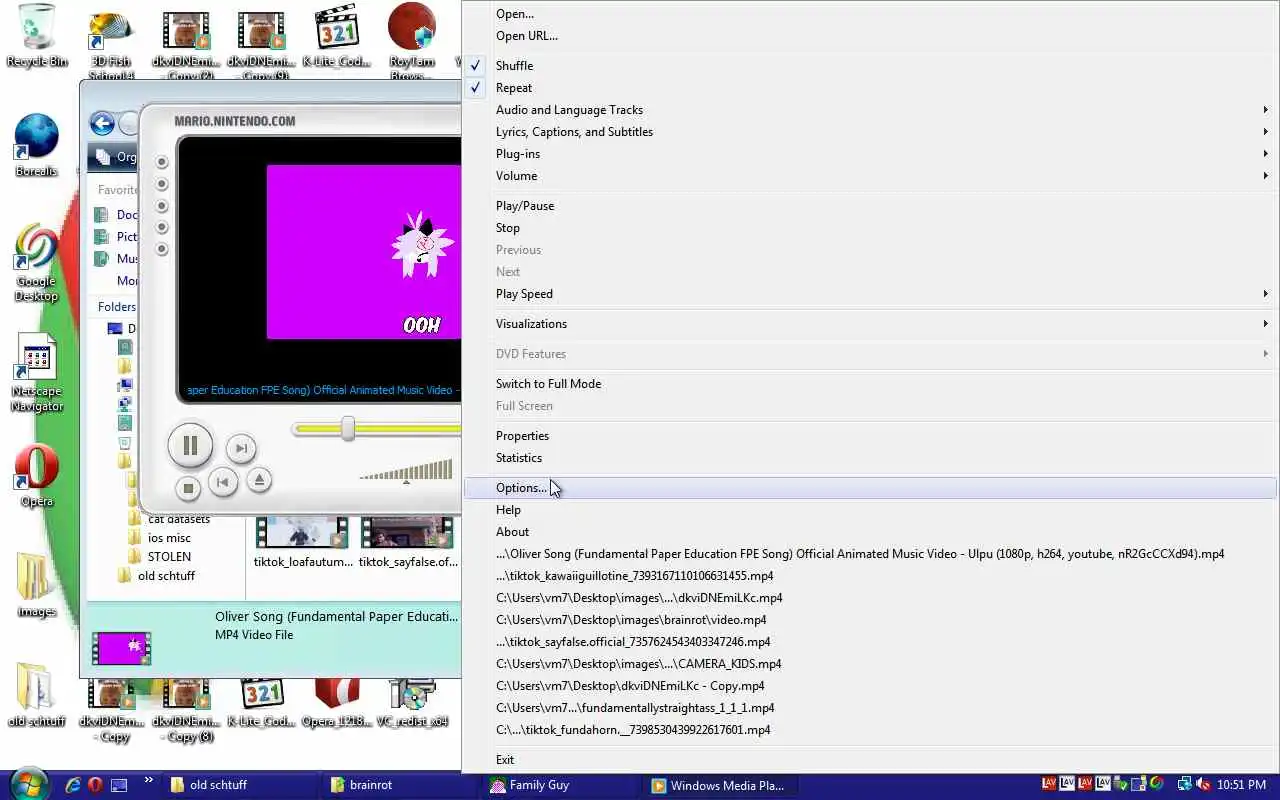The image size is (1280, 800).
Task: Open the Google Desktop shortcut
Action: click(x=37, y=263)
